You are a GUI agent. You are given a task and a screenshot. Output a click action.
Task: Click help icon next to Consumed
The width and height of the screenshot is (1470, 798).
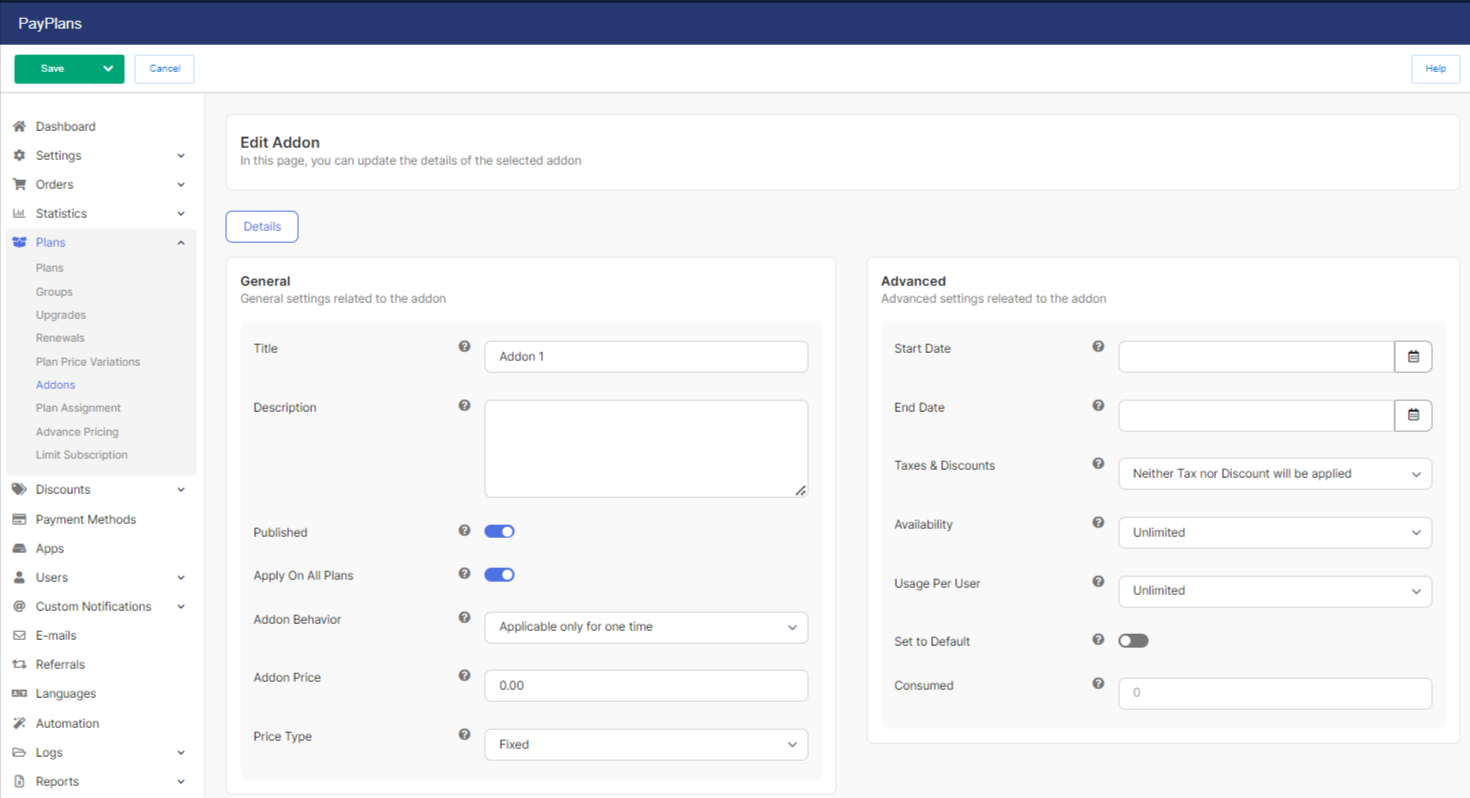click(1098, 684)
